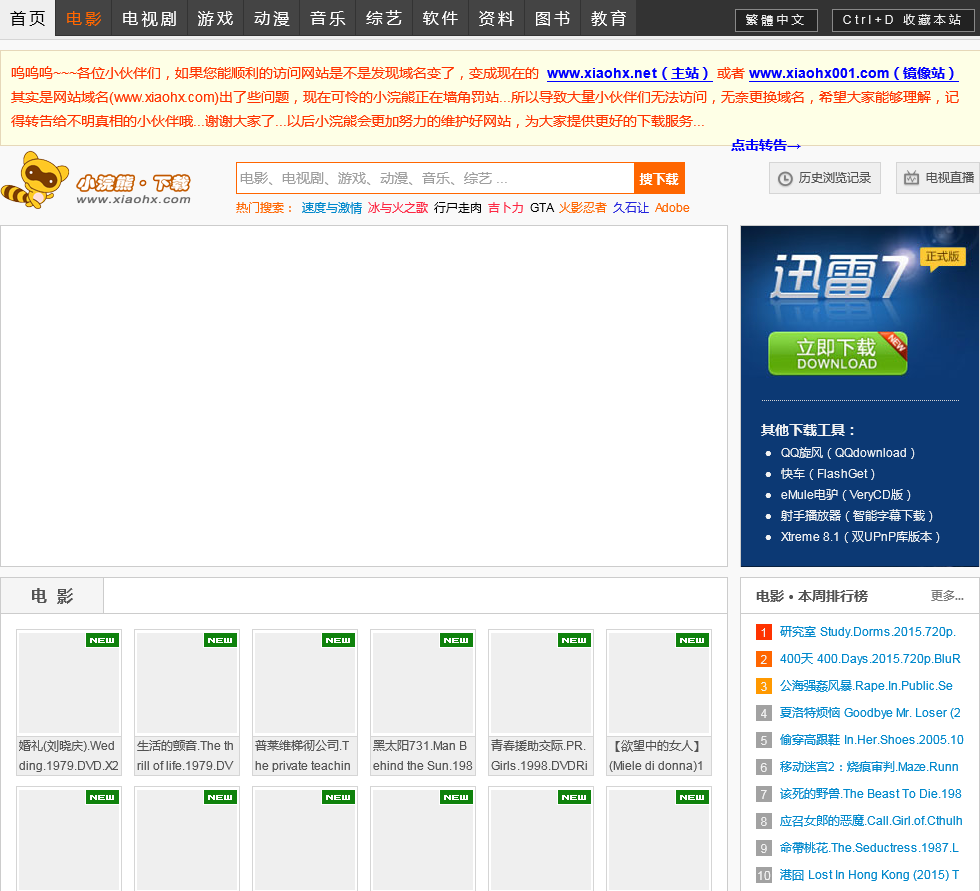This screenshot has height=891, width=980.
Task: Go to the 首页 home tab
Action: (28, 18)
